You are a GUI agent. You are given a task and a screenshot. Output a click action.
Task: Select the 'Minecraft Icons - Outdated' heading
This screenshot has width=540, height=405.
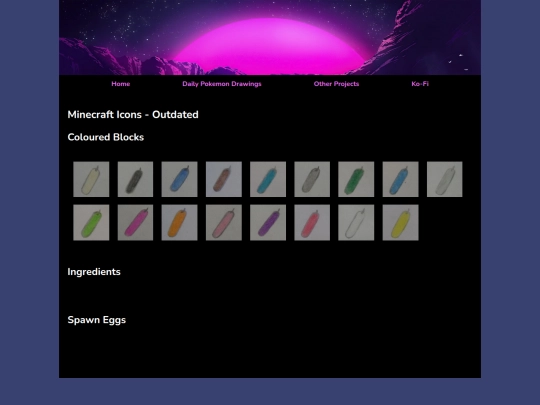click(133, 115)
